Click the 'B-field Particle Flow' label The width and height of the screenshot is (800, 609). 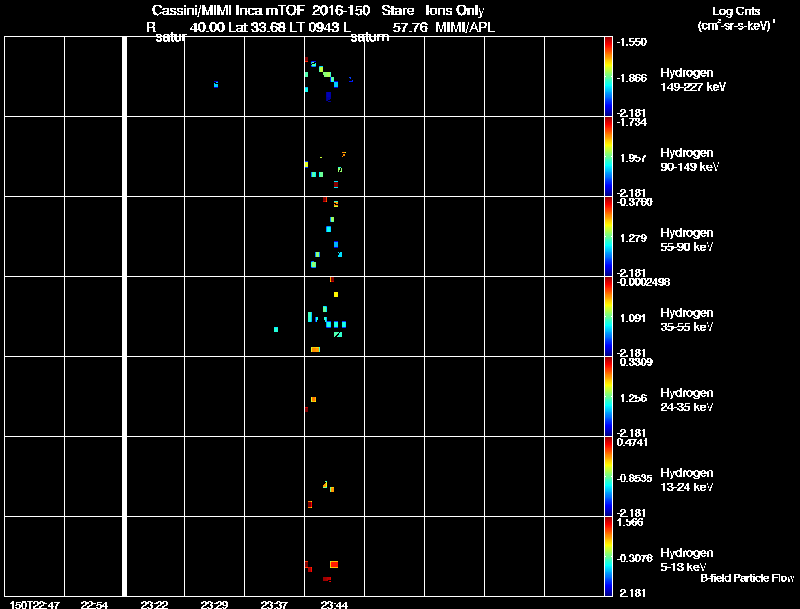click(x=747, y=578)
